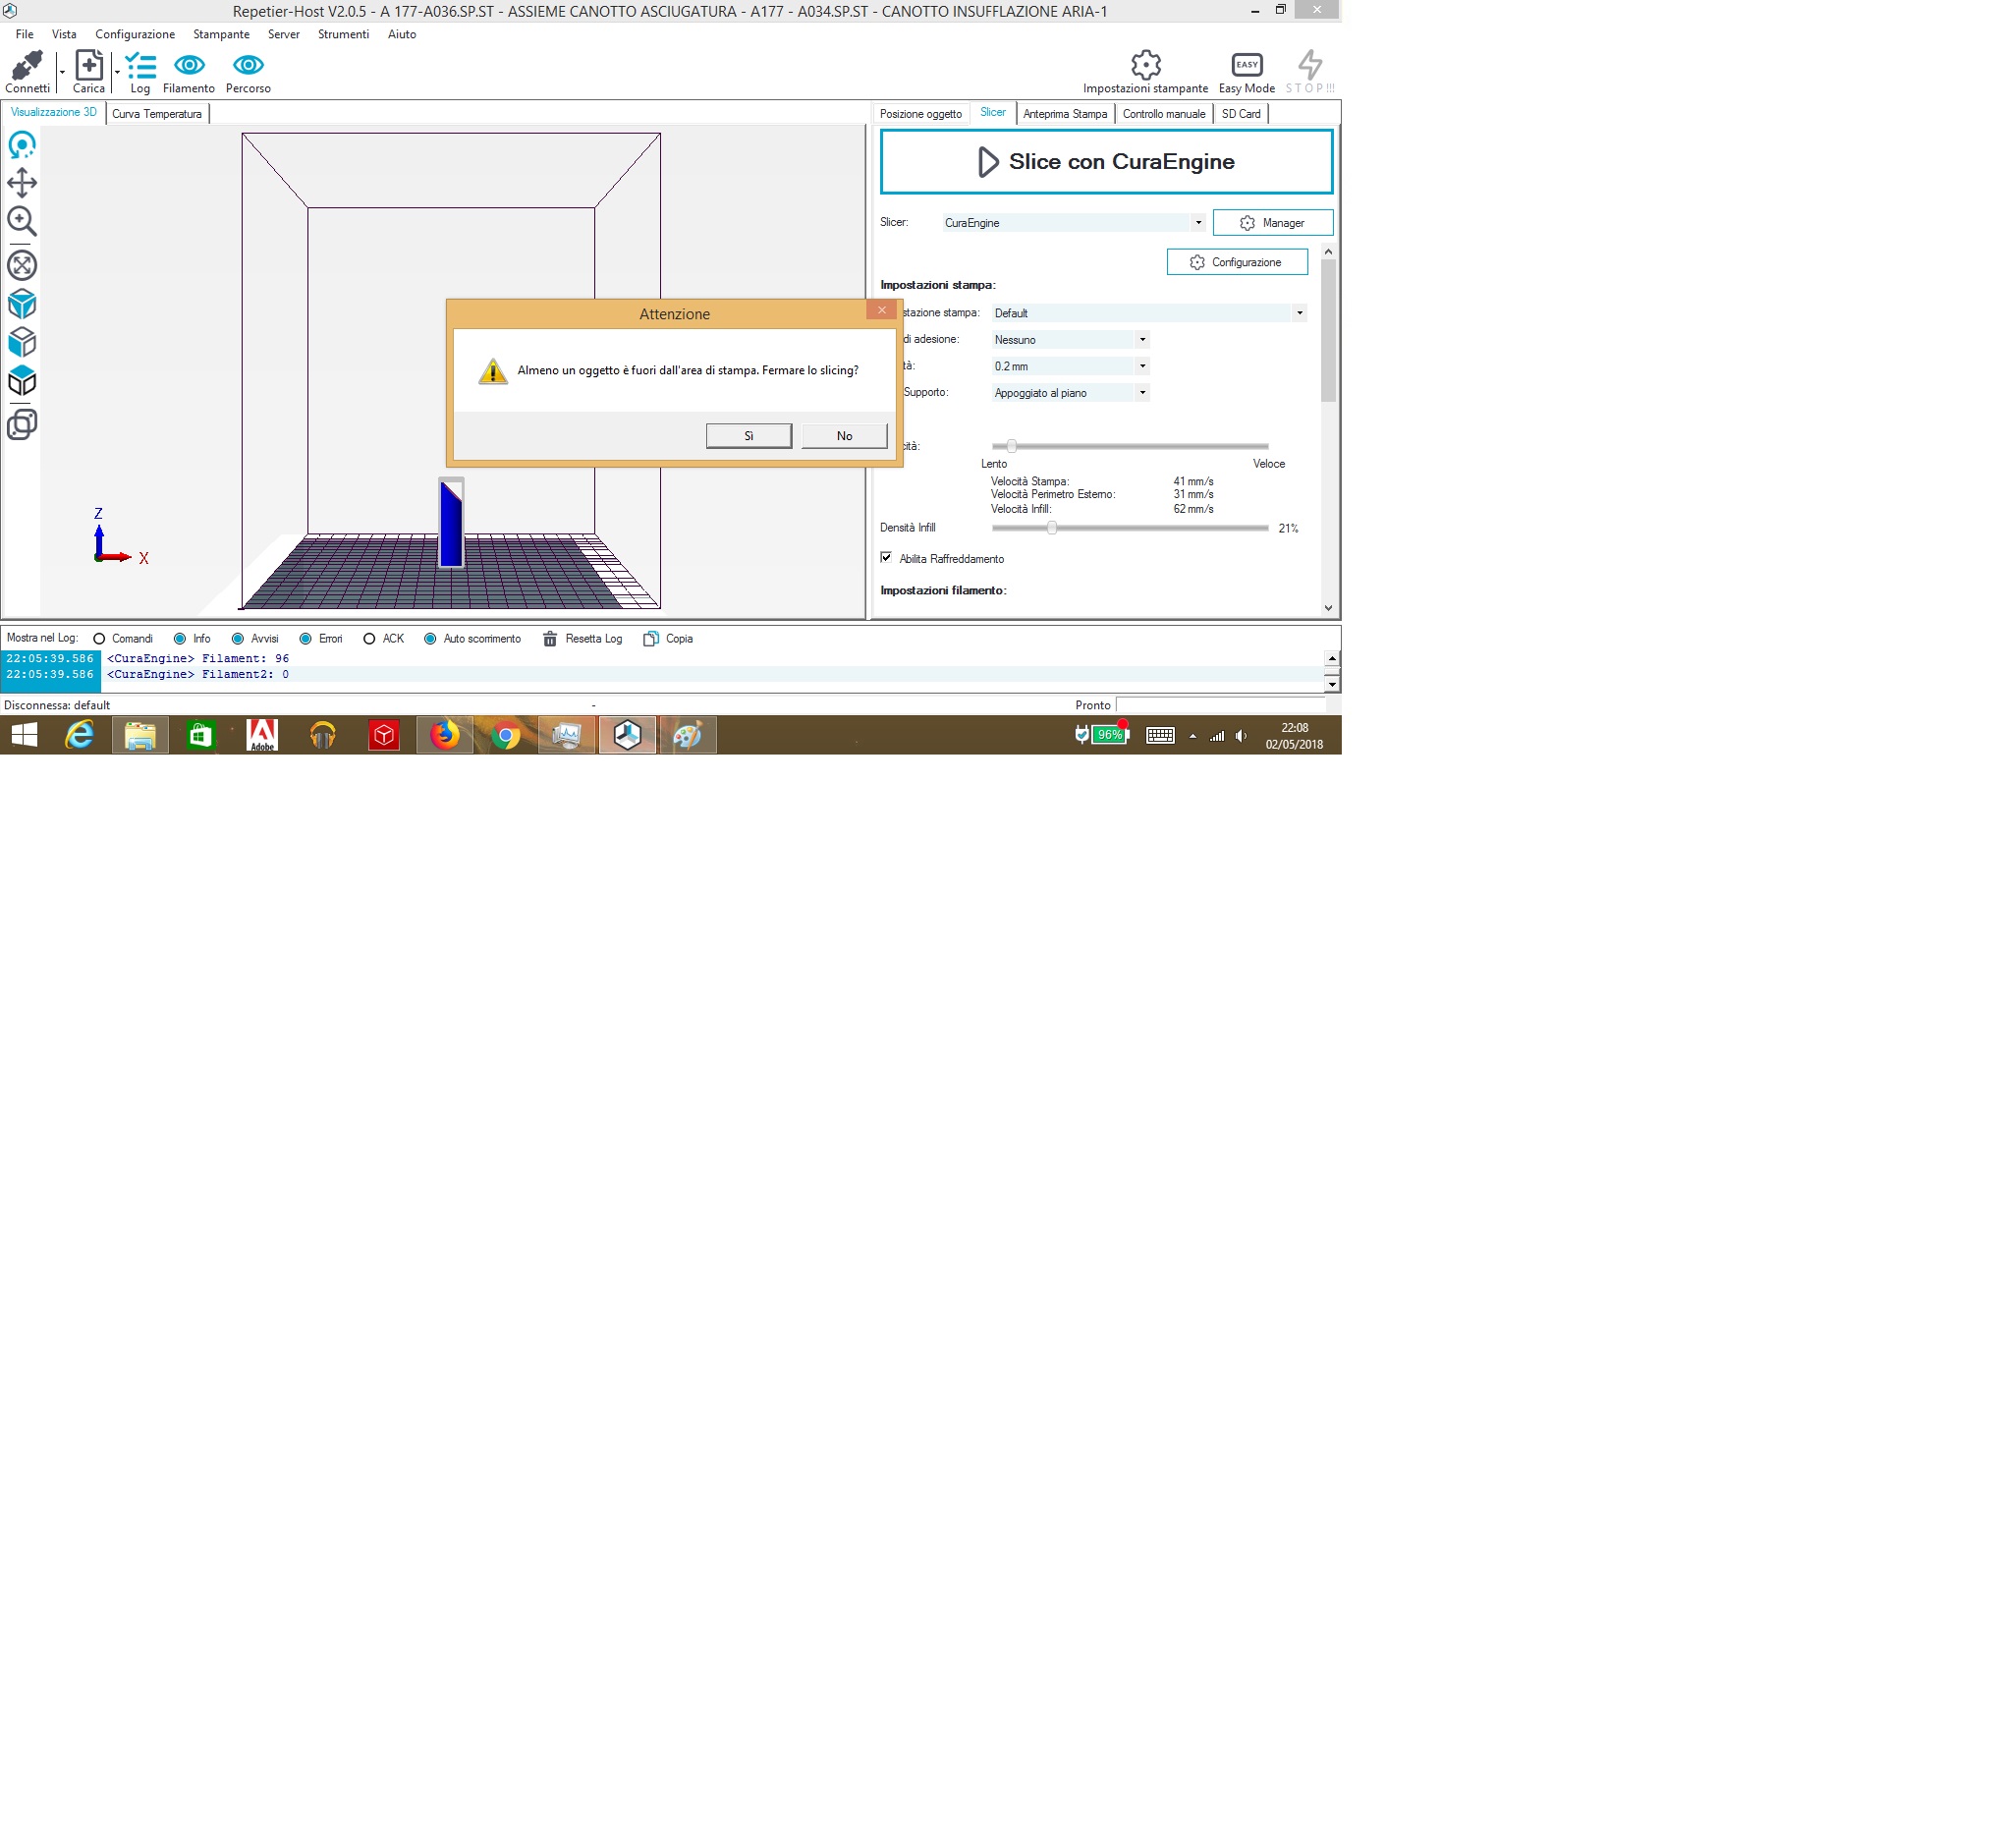The height and width of the screenshot is (1848, 1996).
Task: Open the slicer Manager button
Action: (1272, 223)
